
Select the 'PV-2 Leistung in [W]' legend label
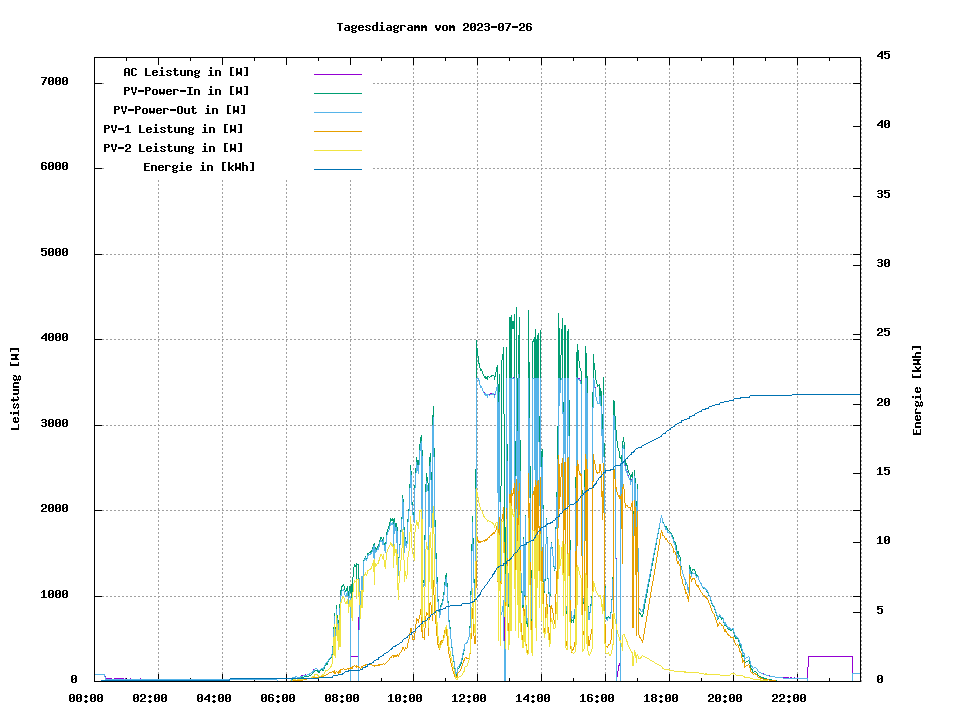[173, 148]
